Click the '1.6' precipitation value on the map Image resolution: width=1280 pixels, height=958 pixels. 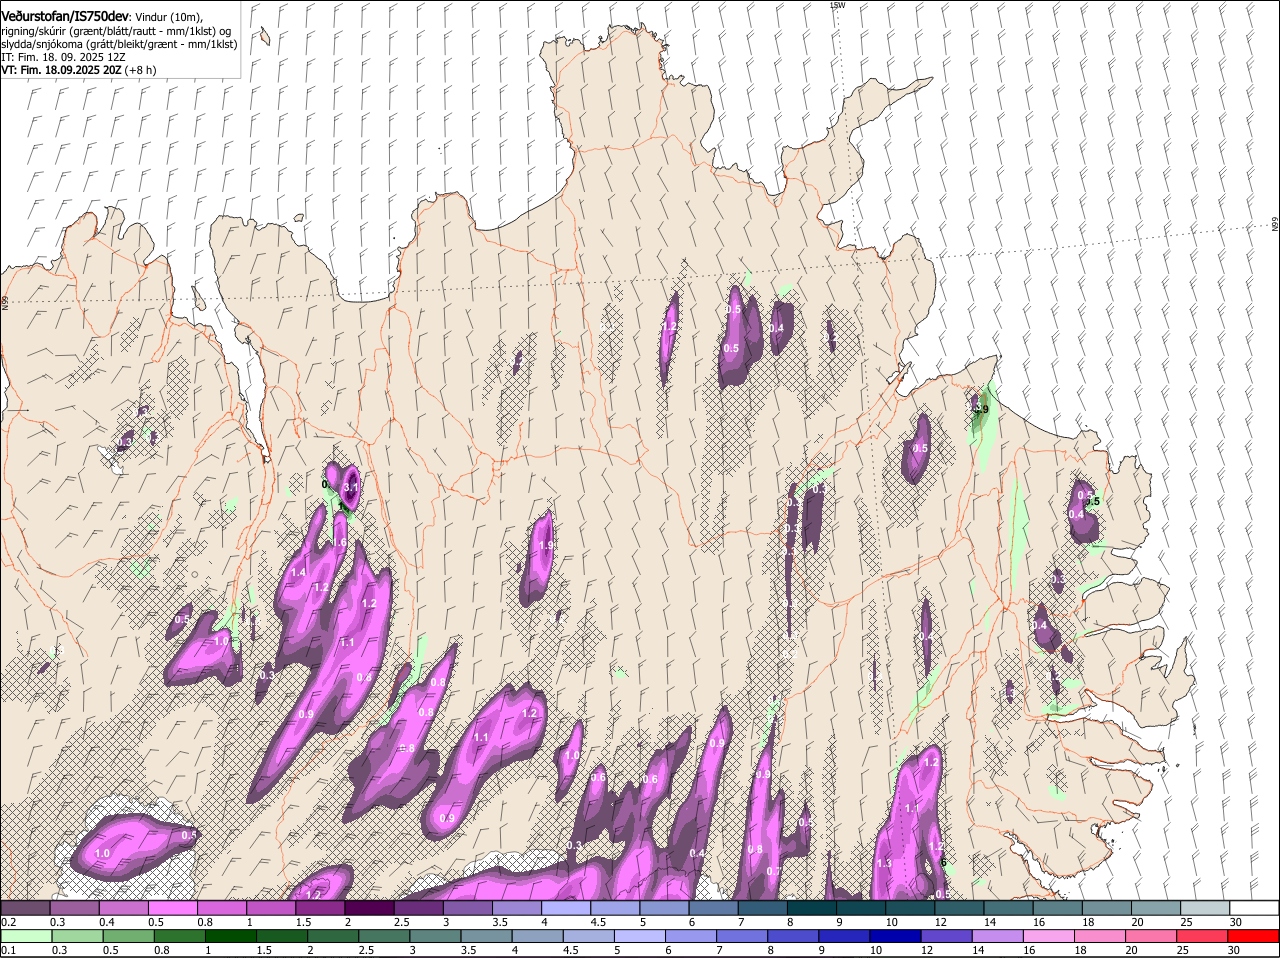pyautogui.click(x=339, y=543)
